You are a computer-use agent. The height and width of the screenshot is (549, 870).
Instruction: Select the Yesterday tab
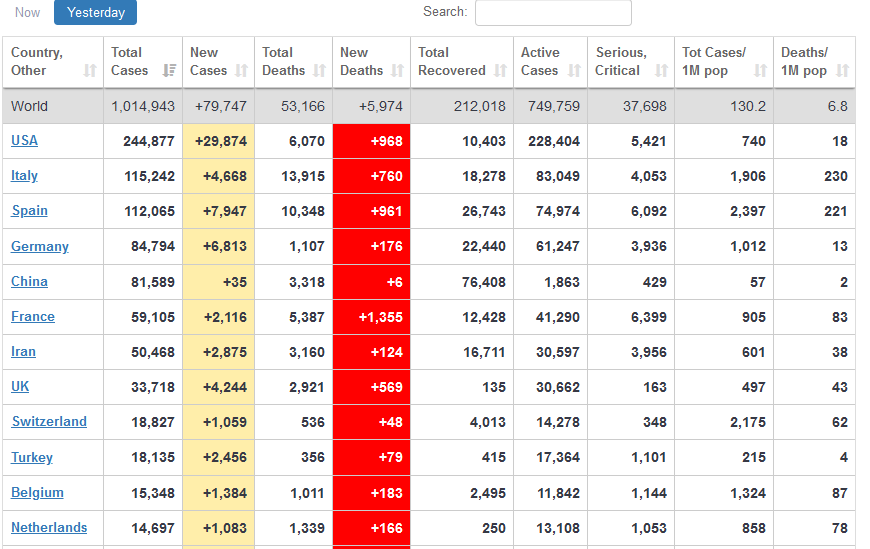pyautogui.click(x=96, y=13)
